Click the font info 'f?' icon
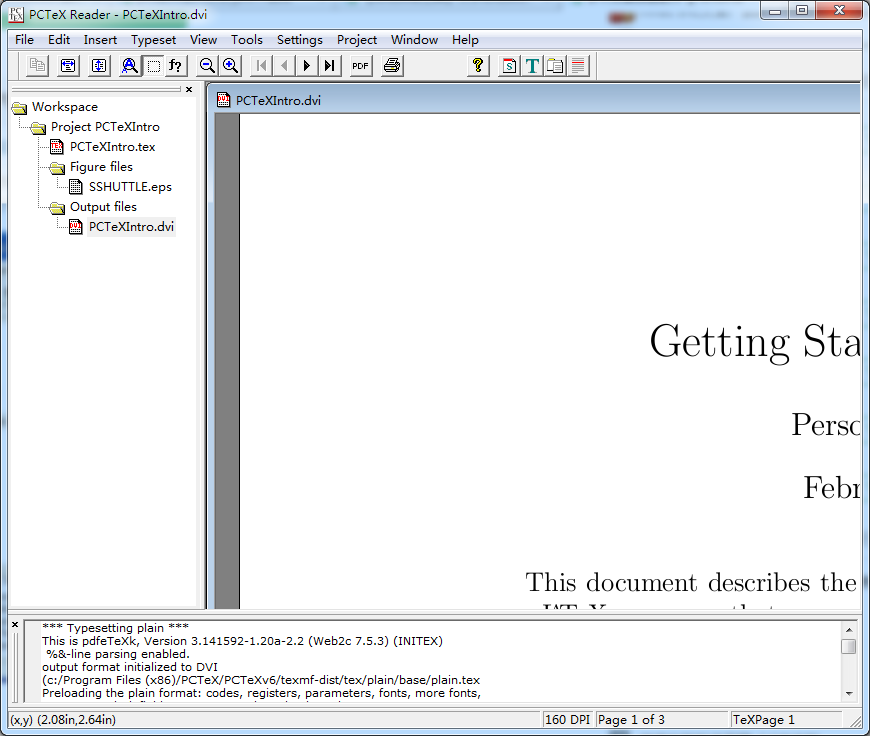The image size is (870, 736). [x=176, y=65]
